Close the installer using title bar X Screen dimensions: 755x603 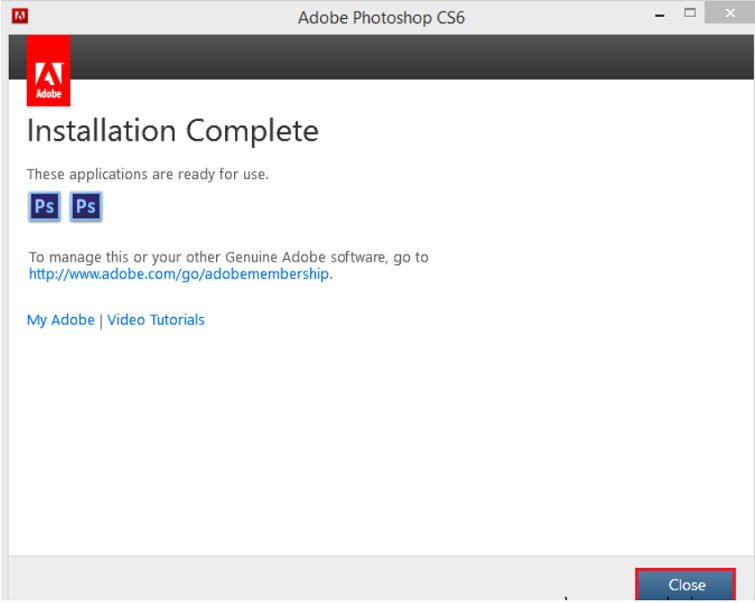(x=730, y=16)
